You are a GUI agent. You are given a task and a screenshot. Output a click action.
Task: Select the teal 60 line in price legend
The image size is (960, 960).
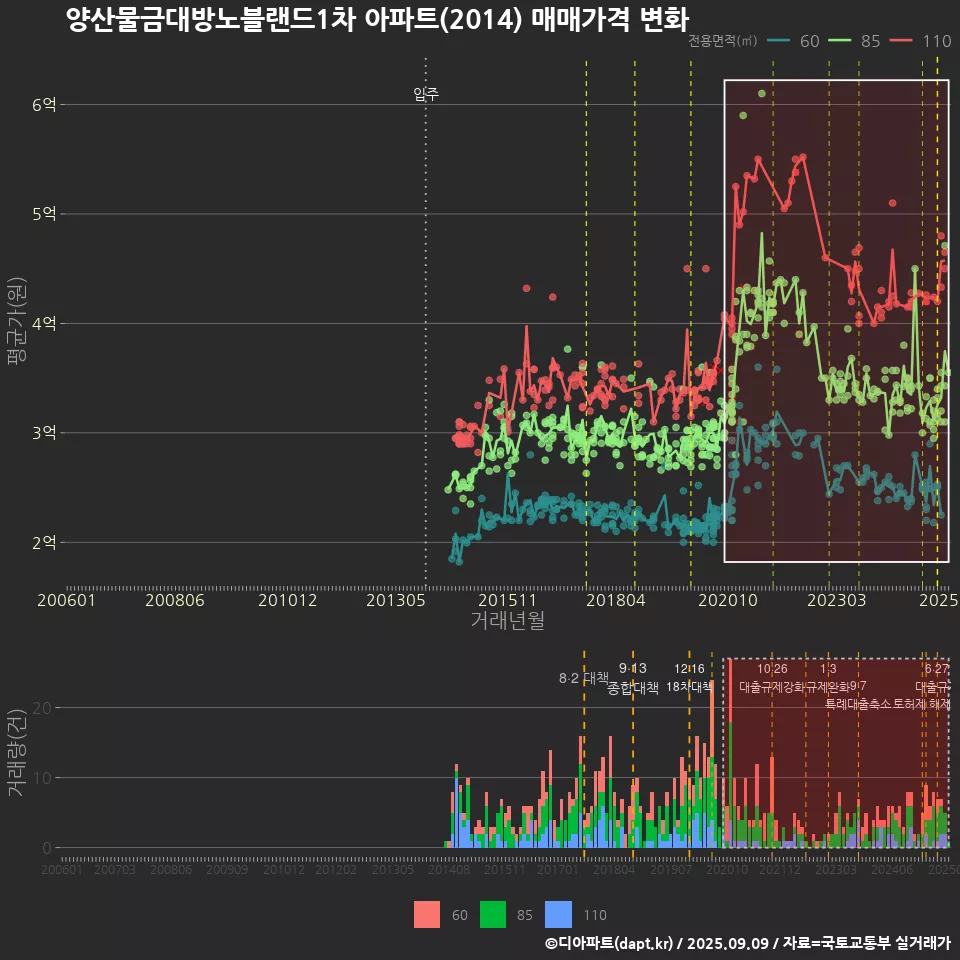click(x=778, y=40)
